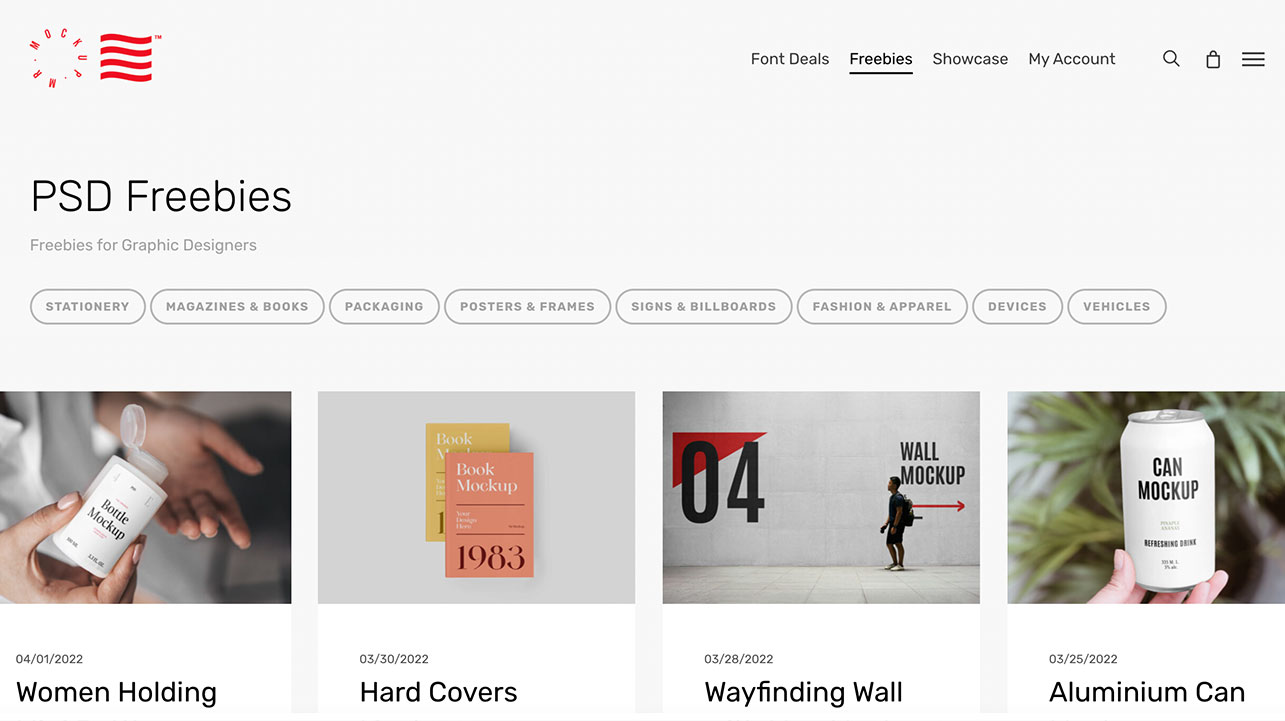Open the hamburger menu icon
This screenshot has width=1285, height=721.
coord(1253,59)
